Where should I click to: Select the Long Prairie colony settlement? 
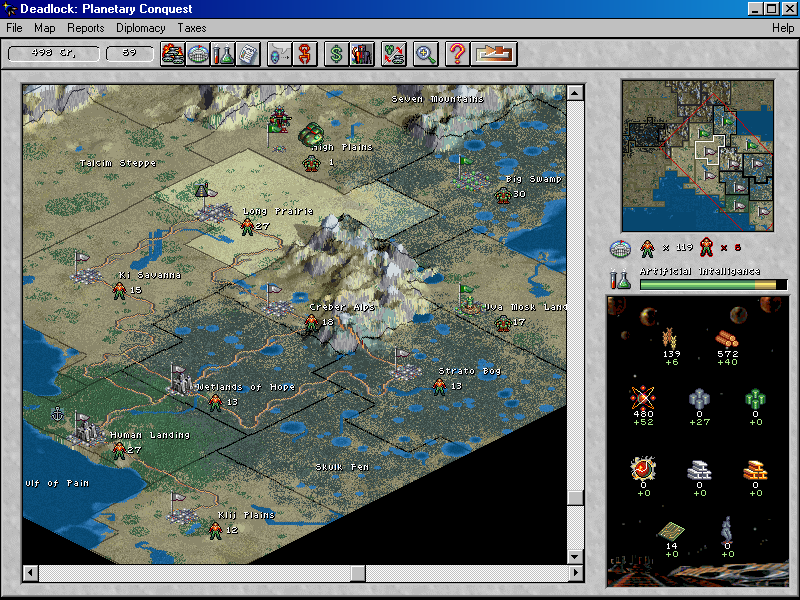click(214, 212)
